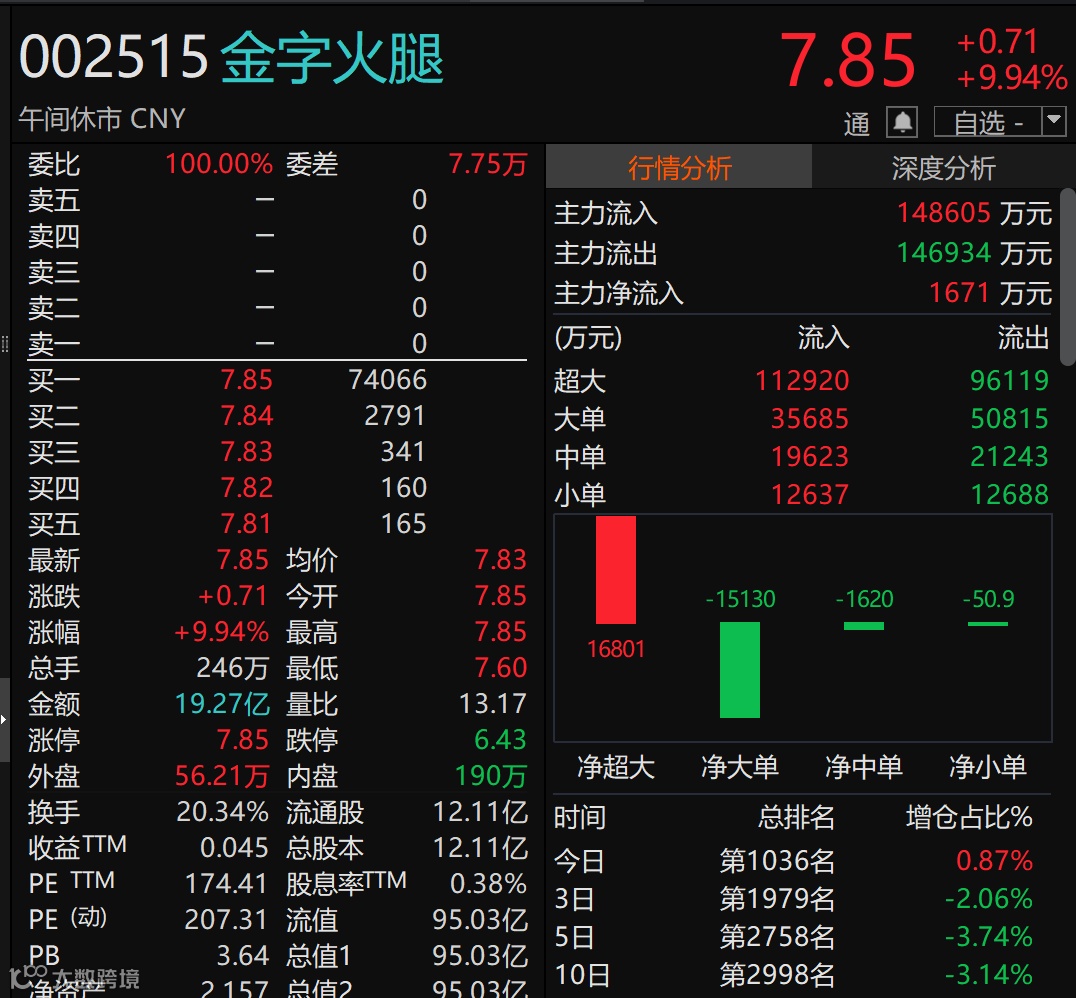Image resolution: width=1076 pixels, height=998 pixels.
Task: Click 5日 增仓占比 -3.74%
Action: tap(988, 937)
